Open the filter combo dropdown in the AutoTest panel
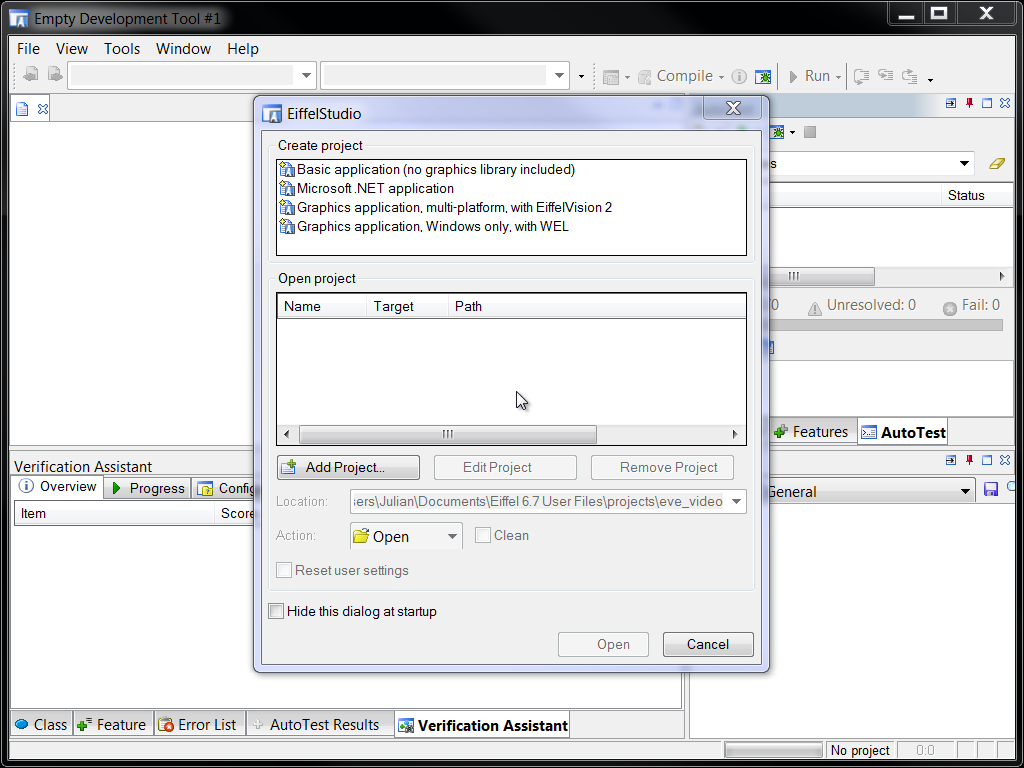The width and height of the screenshot is (1024, 768). (964, 163)
